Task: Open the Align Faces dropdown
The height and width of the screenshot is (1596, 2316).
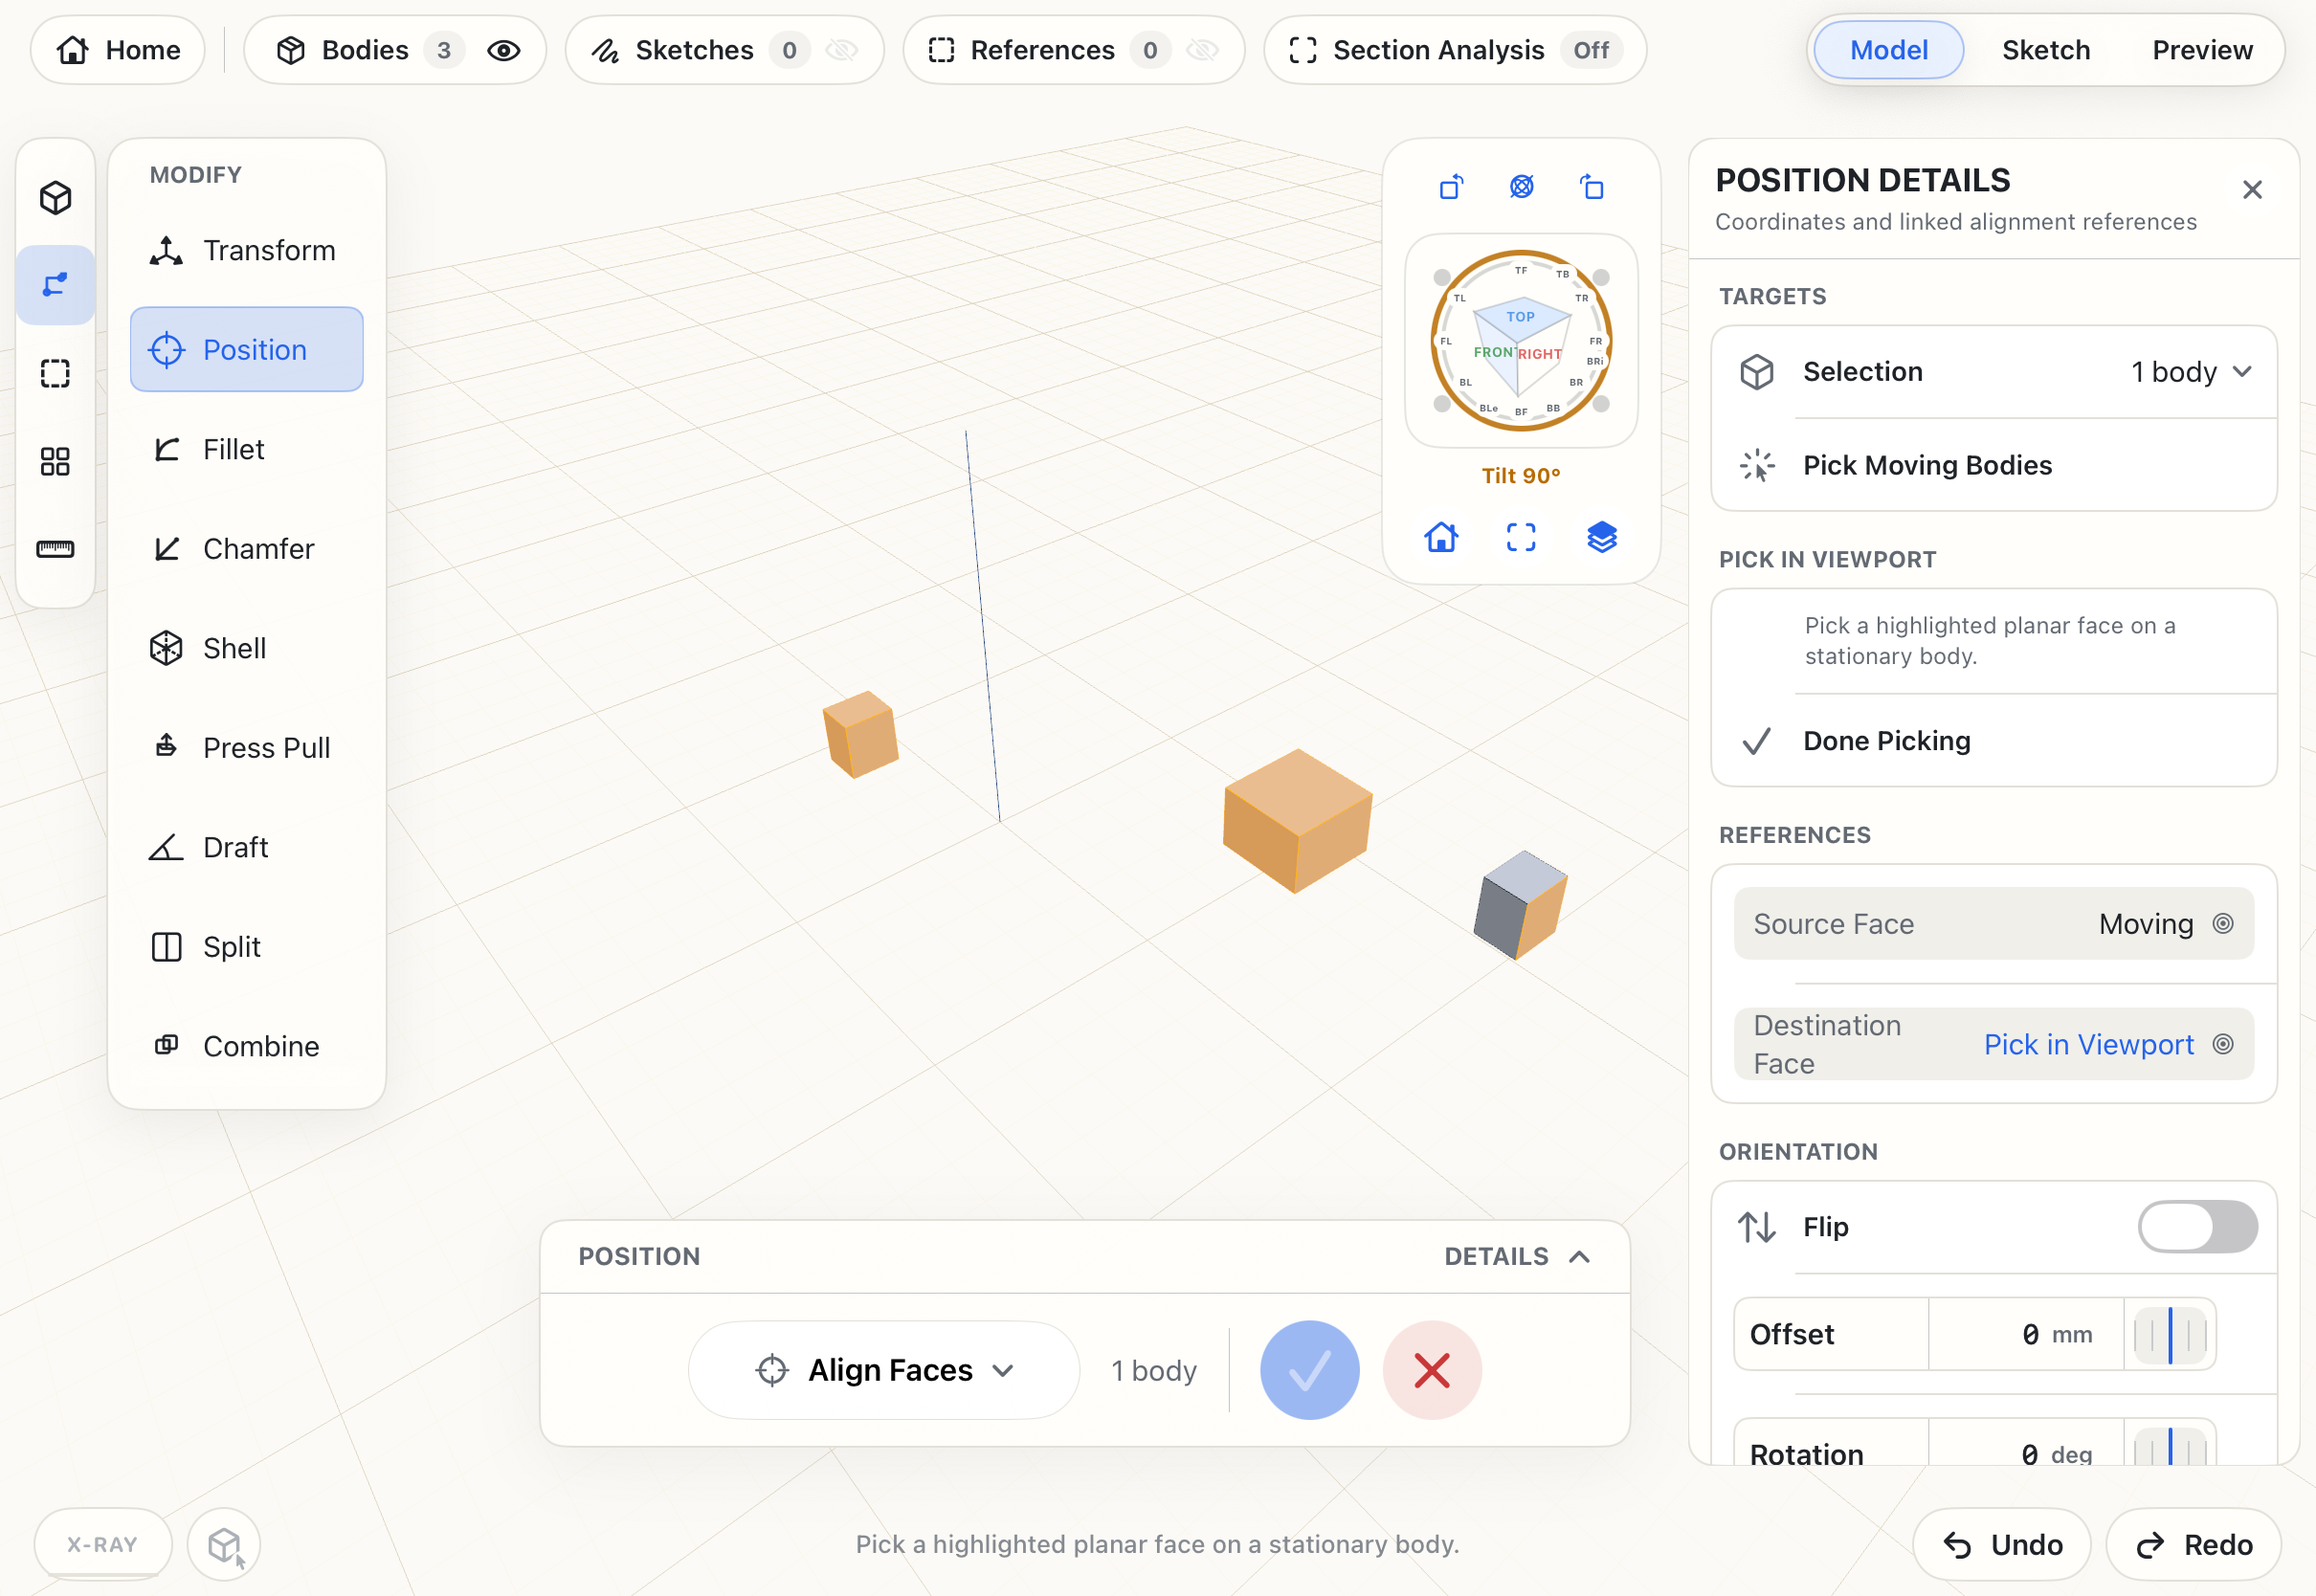Action: (884, 1370)
